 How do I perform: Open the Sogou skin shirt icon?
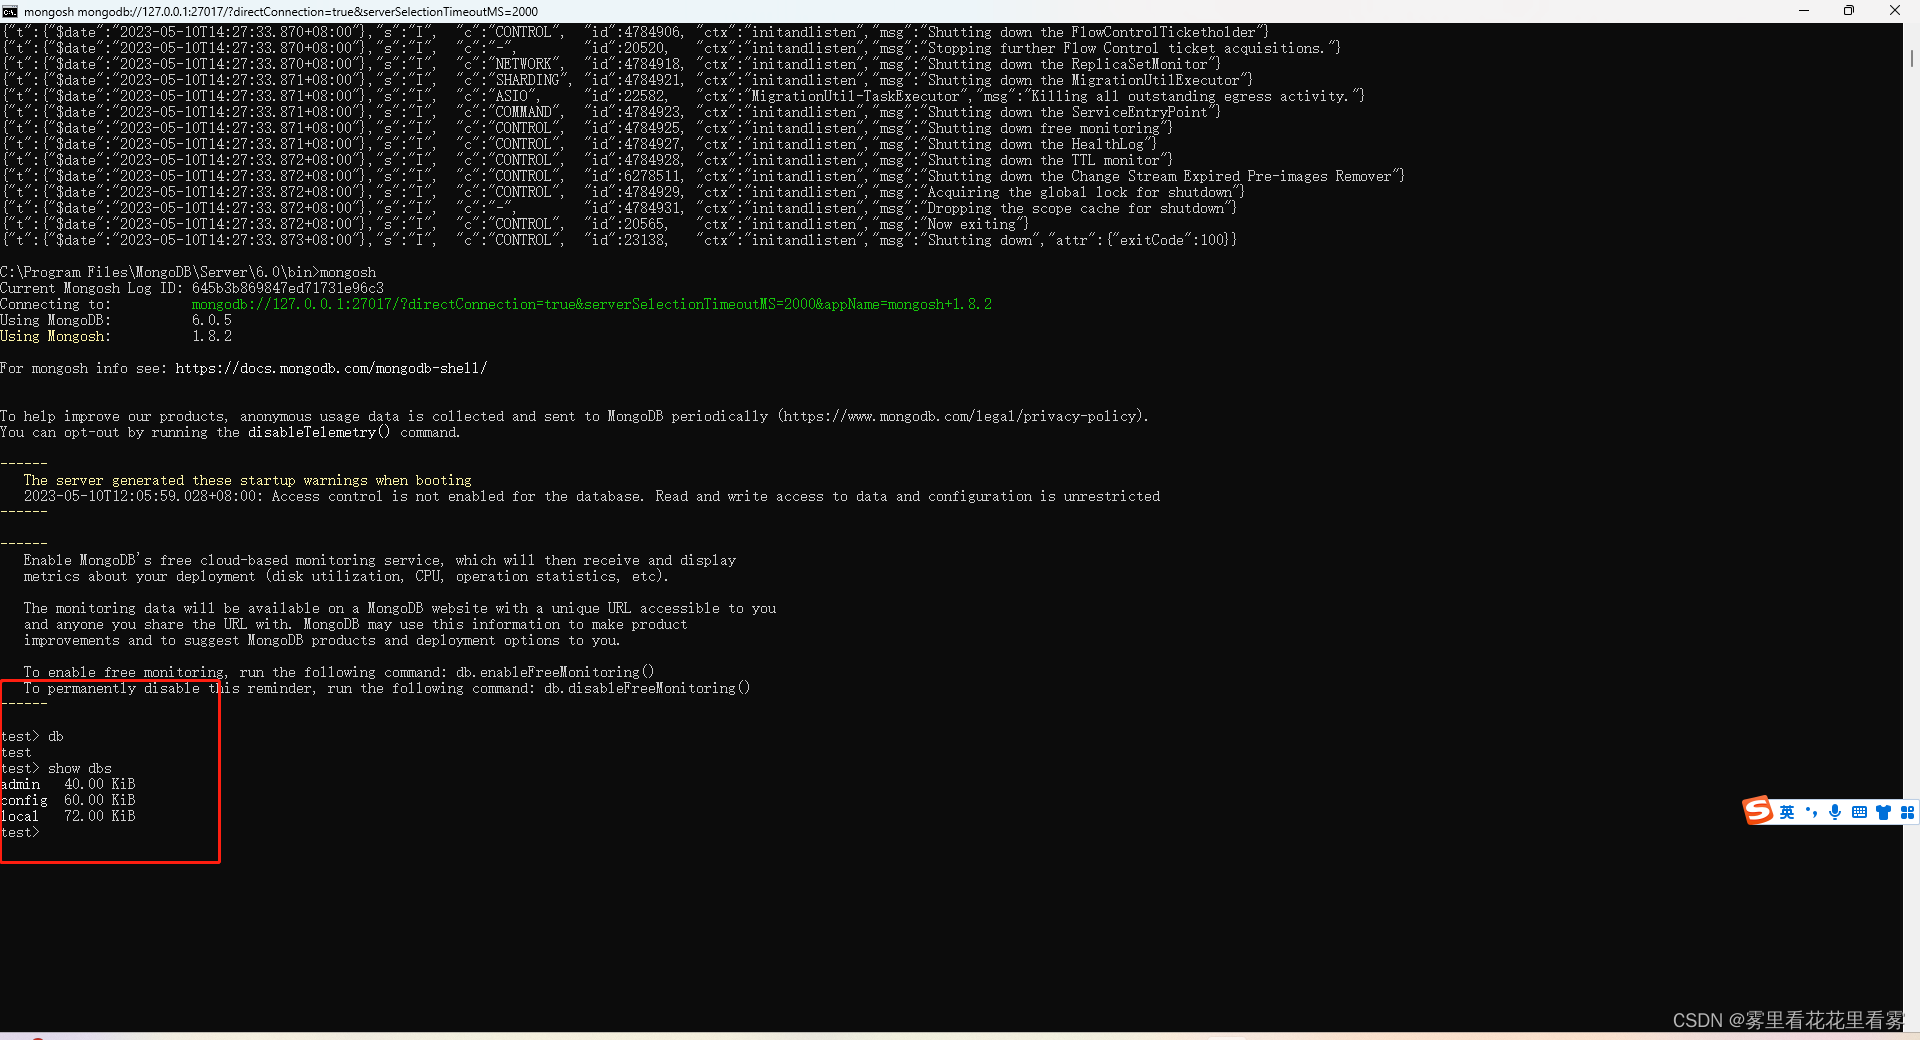1883,812
